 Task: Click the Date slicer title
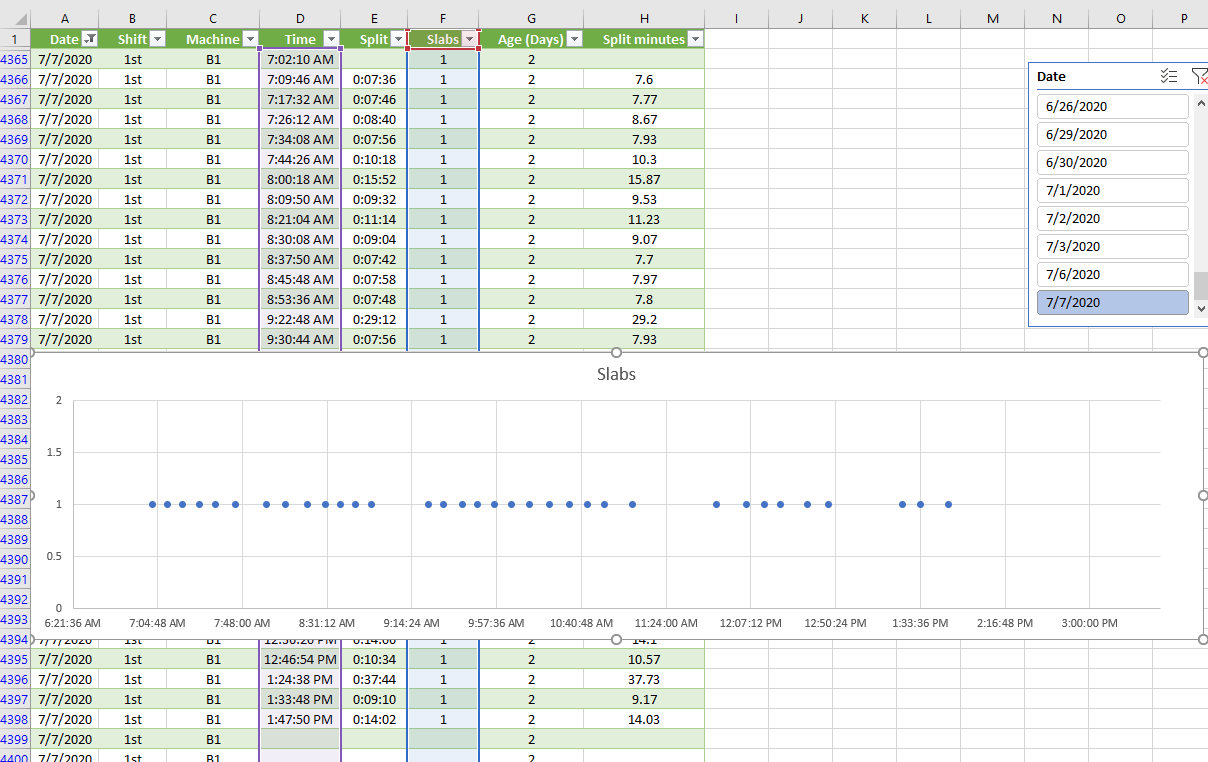pos(1051,76)
